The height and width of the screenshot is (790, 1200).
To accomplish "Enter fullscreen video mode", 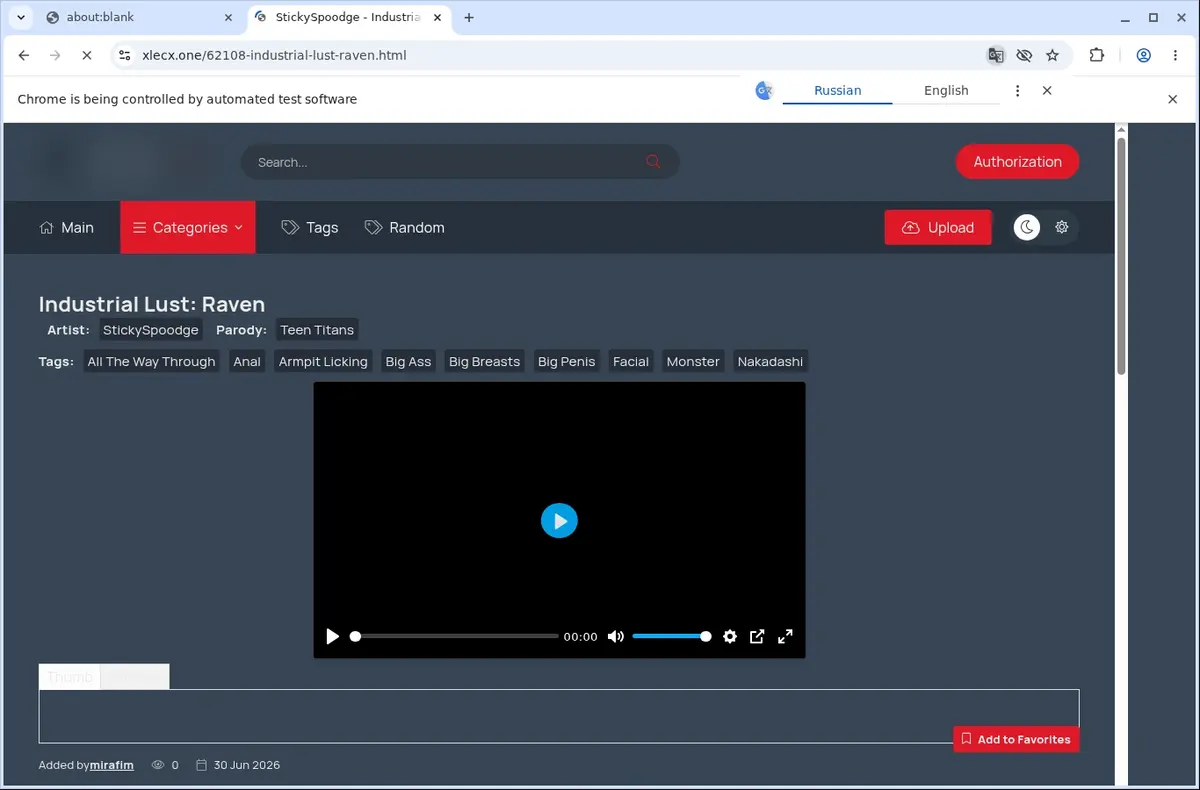I will [786, 637].
